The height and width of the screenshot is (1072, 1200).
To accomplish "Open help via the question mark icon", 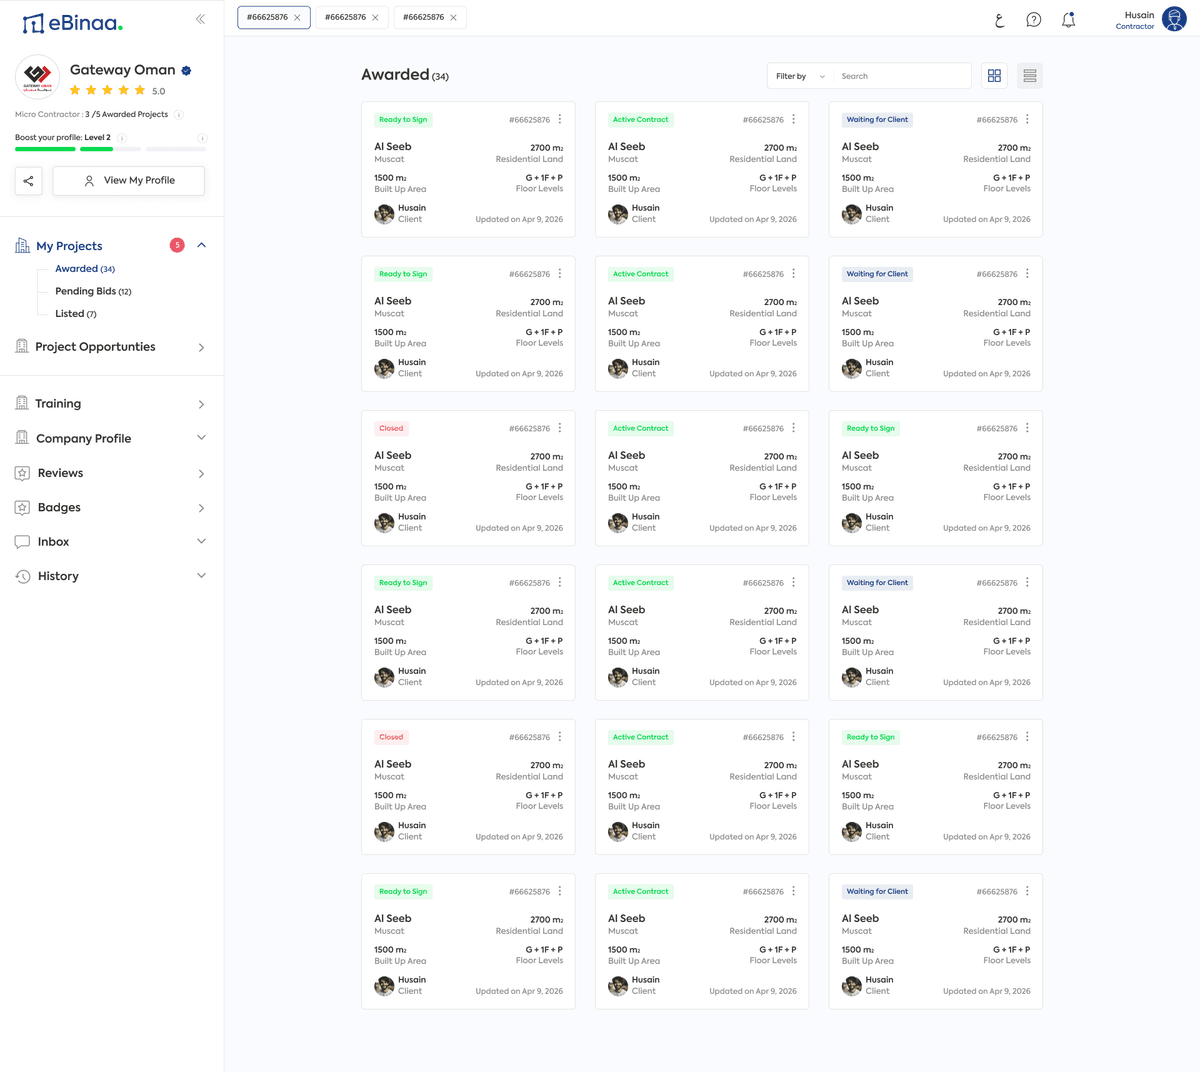I will [x=1034, y=20].
